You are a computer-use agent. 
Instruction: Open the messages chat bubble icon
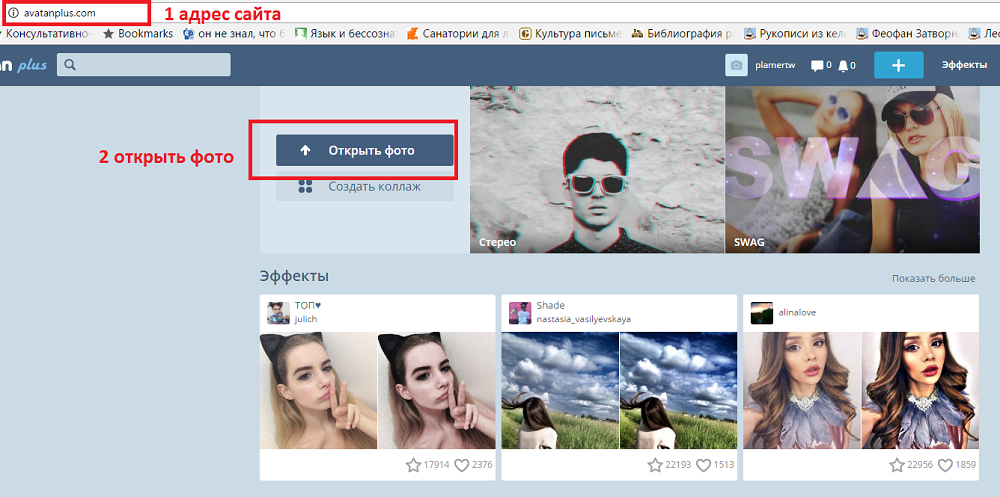(817, 66)
